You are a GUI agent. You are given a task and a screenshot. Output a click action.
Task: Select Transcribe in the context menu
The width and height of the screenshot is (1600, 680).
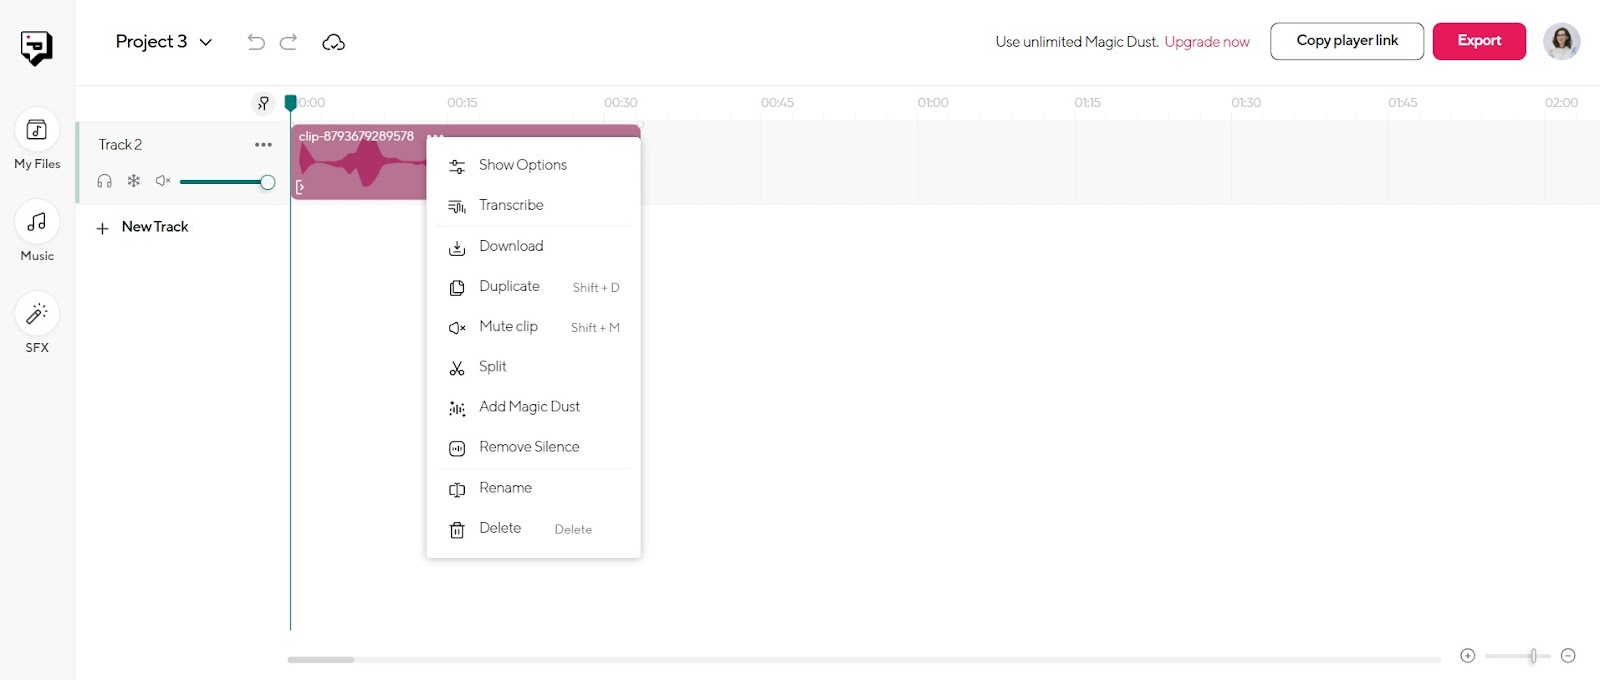click(533, 205)
